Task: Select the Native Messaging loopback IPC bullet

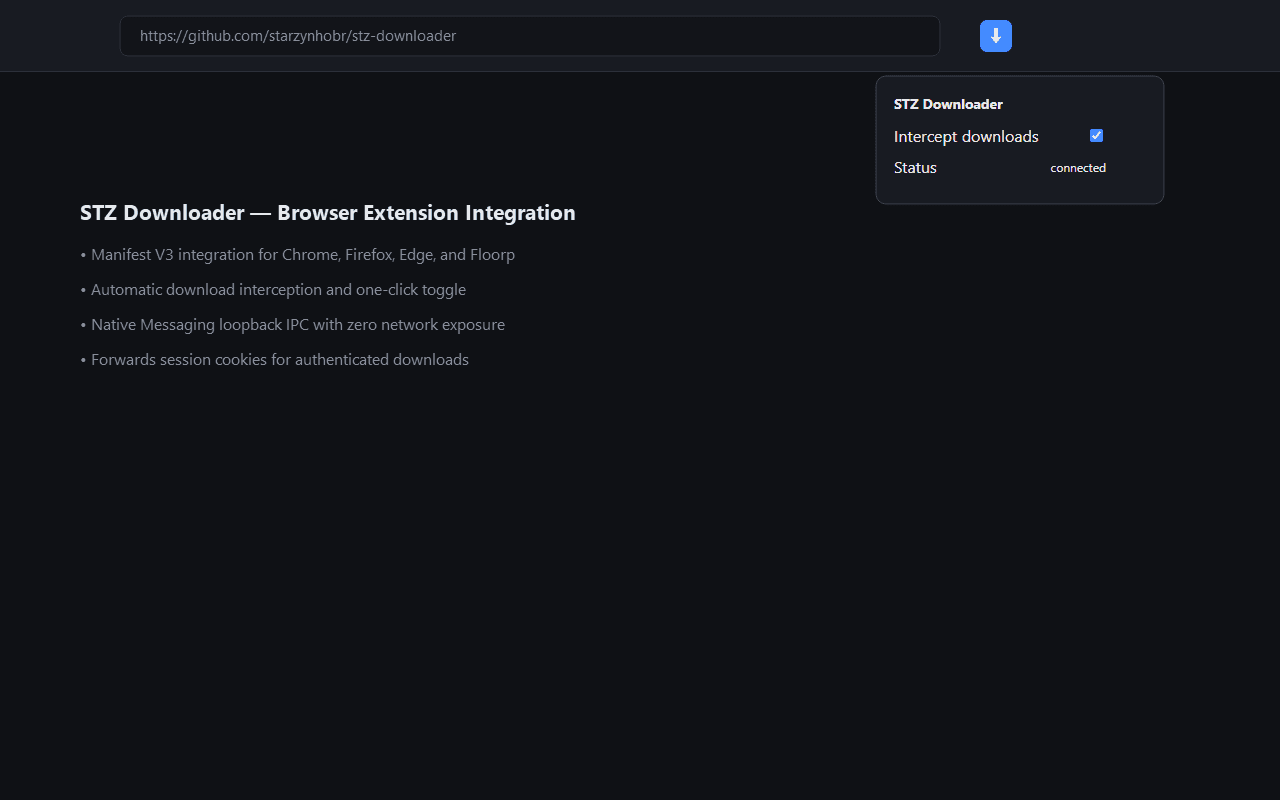Action: point(293,325)
